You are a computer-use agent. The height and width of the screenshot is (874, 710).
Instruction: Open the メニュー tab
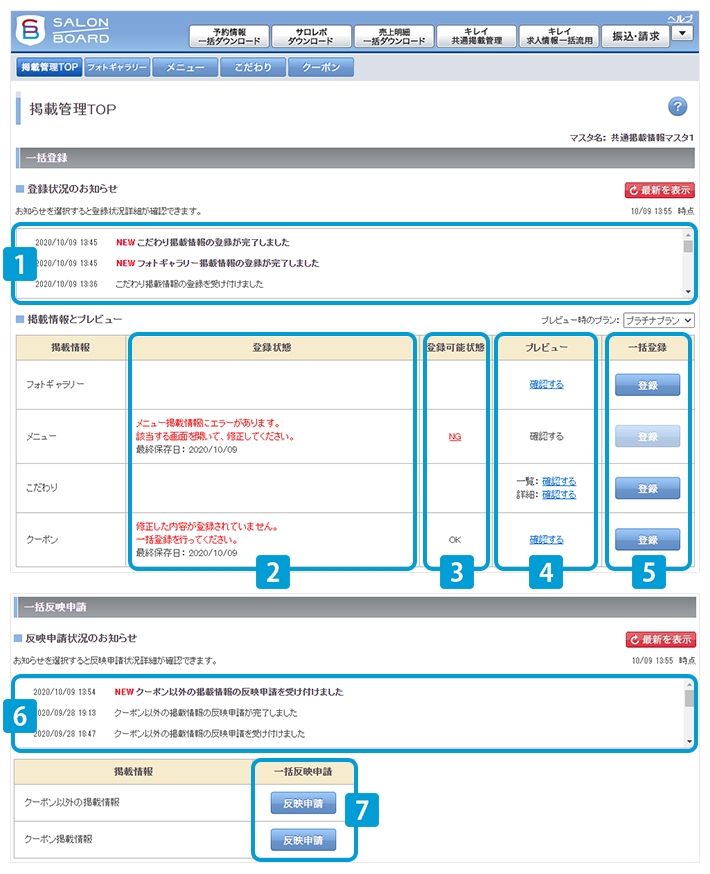click(185, 68)
